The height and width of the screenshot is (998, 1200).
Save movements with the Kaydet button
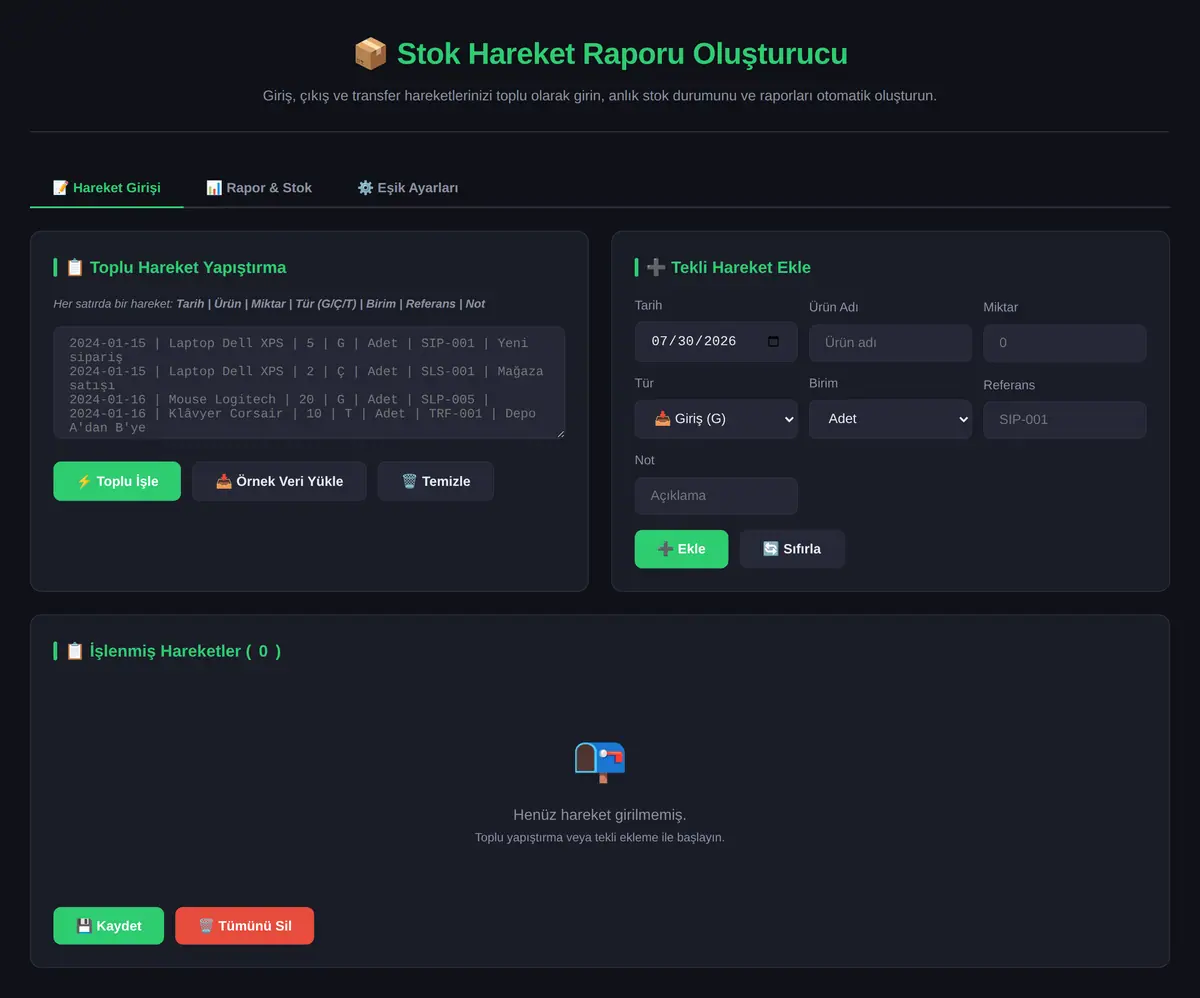108,926
